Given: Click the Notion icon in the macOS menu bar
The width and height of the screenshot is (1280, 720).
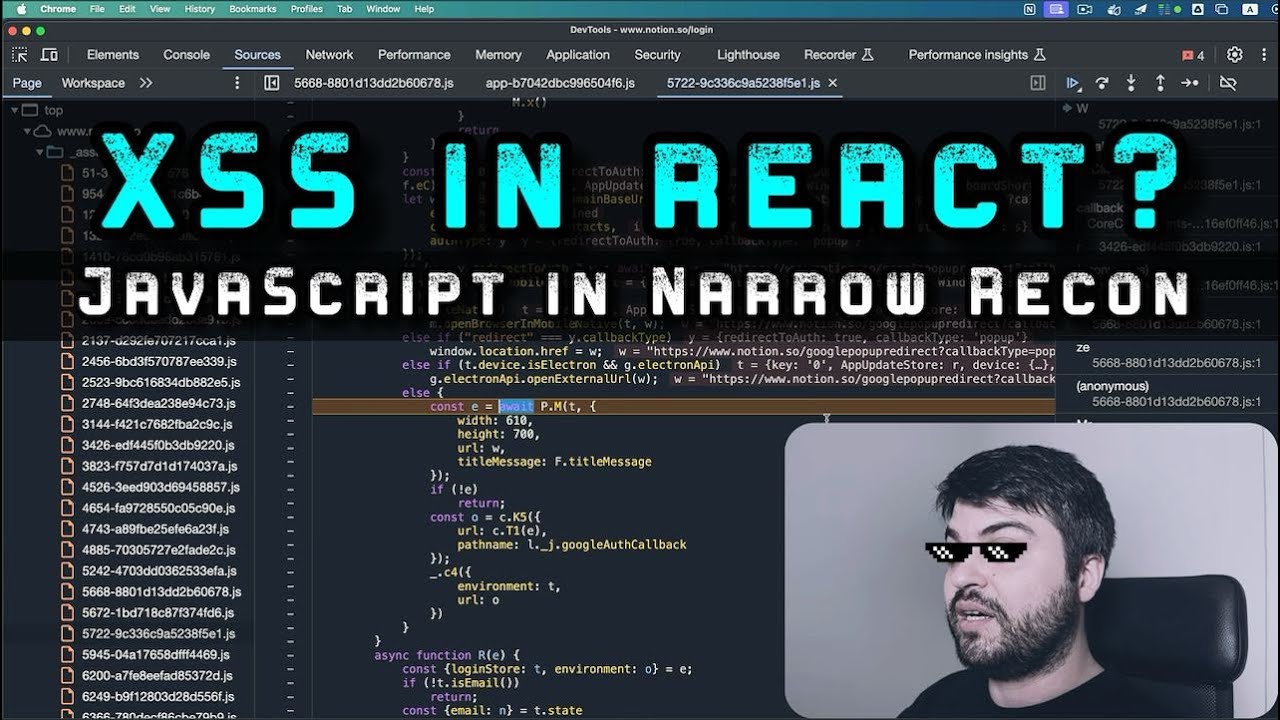Looking at the screenshot, I should tap(1031, 9).
